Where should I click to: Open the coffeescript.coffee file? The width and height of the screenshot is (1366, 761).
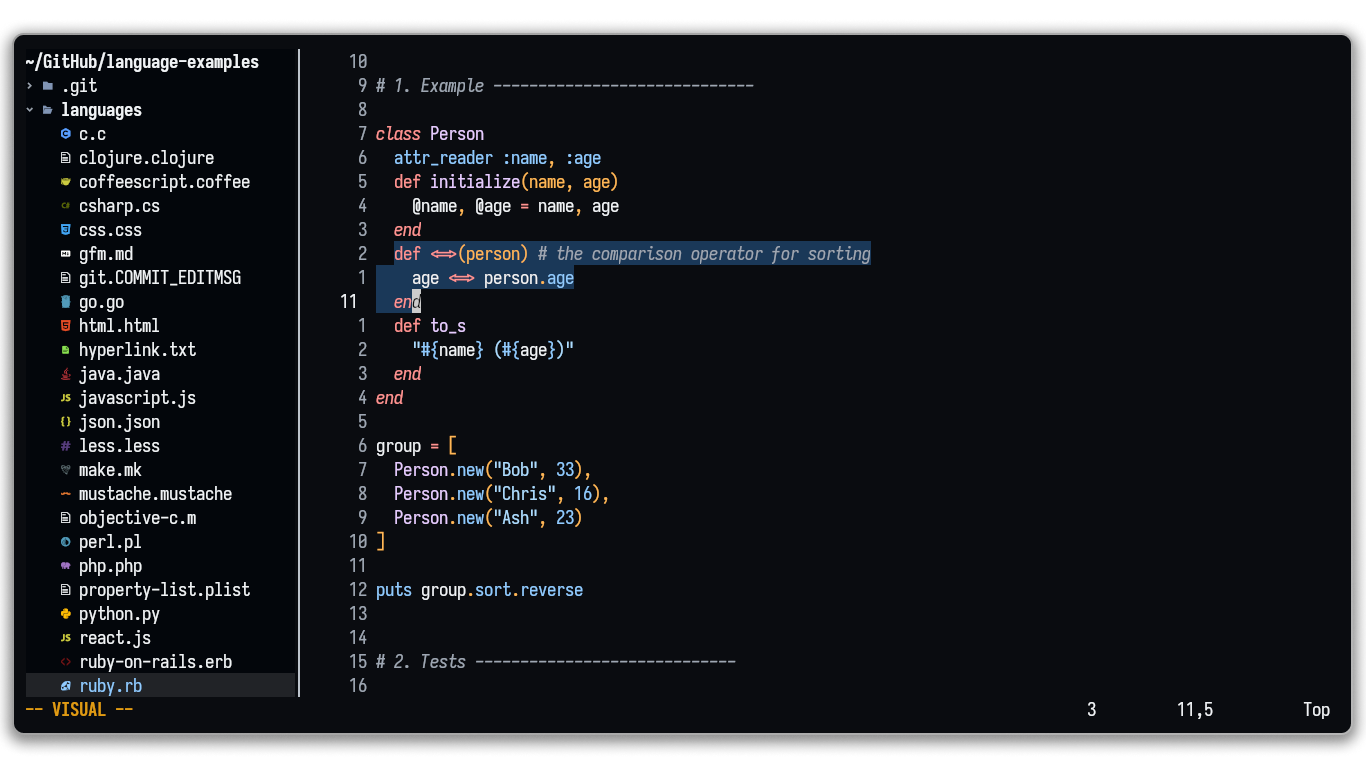point(164,181)
